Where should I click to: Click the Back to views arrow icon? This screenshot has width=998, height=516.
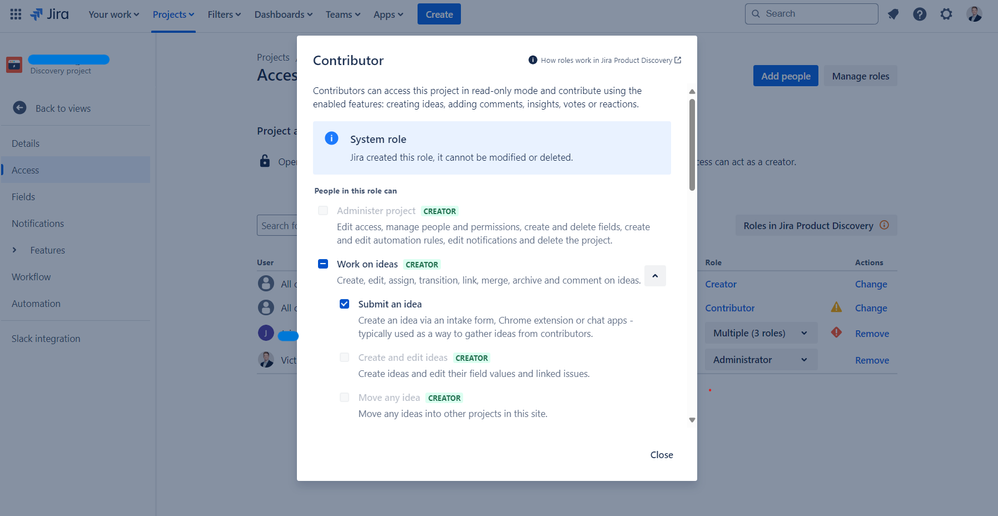coord(20,108)
